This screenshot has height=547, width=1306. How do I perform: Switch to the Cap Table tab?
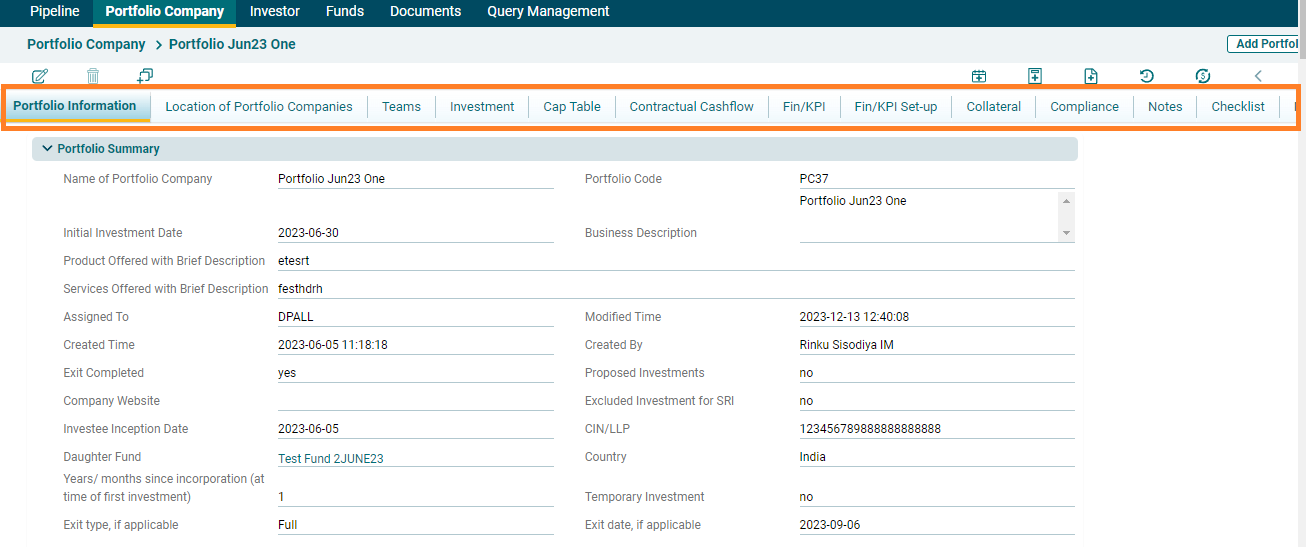coord(572,107)
